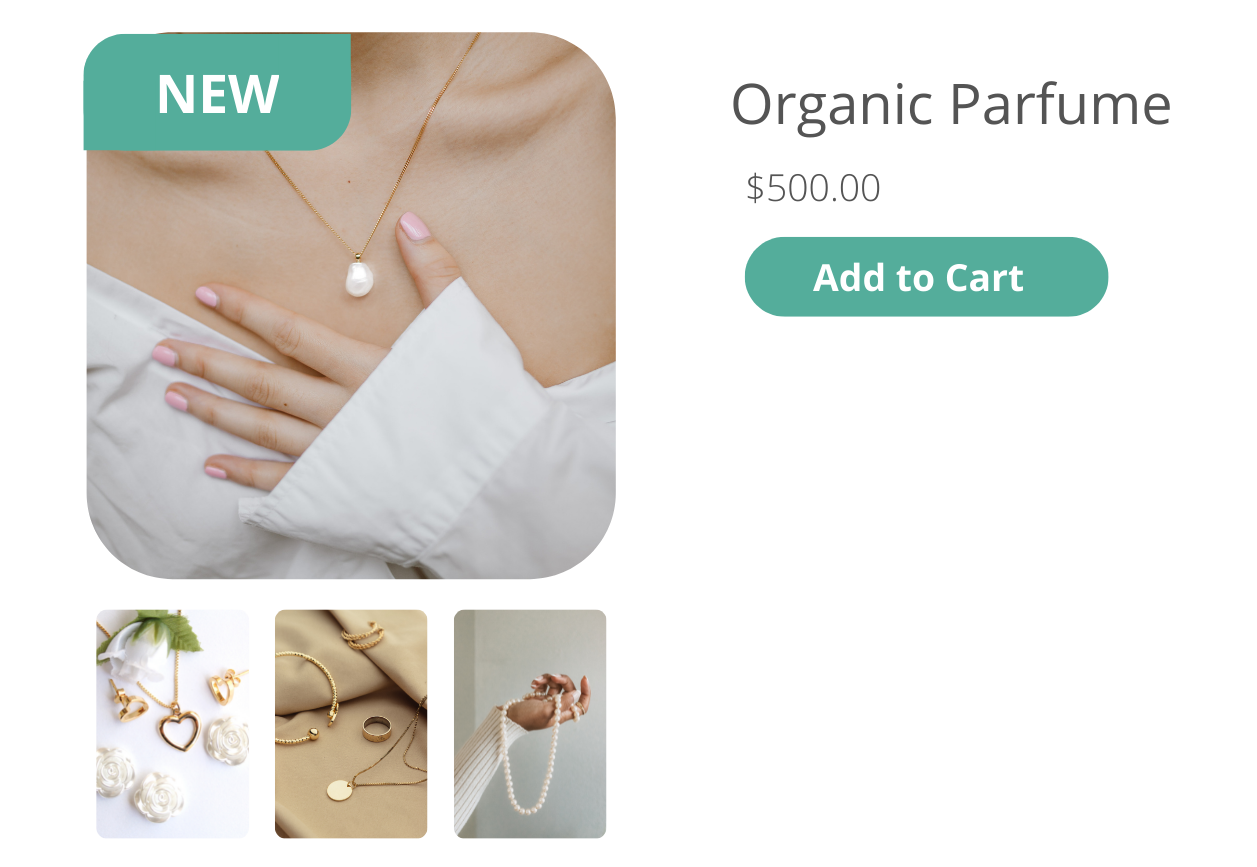Click the striped sleeve in the third thumbnail
This screenshot has height=867, width=1257.
(x=483, y=771)
